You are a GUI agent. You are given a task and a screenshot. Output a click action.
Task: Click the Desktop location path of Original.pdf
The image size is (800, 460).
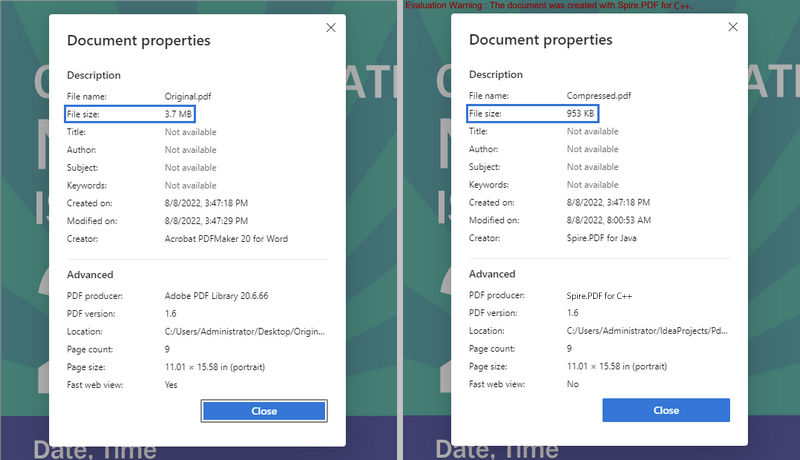click(x=245, y=331)
